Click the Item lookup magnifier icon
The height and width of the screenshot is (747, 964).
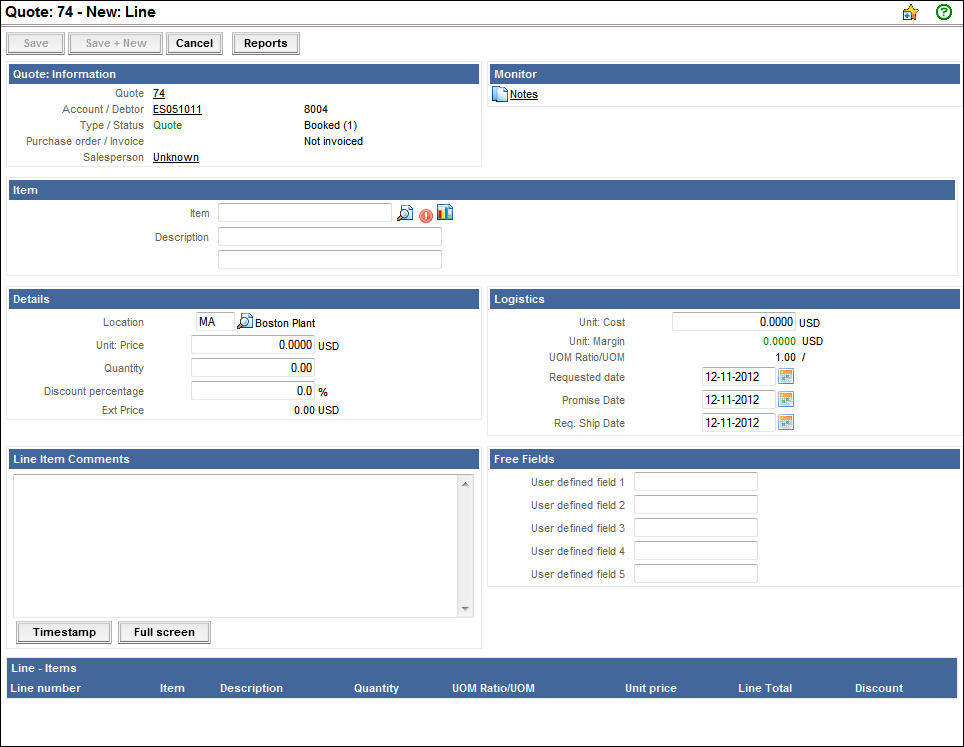coord(405,213)
